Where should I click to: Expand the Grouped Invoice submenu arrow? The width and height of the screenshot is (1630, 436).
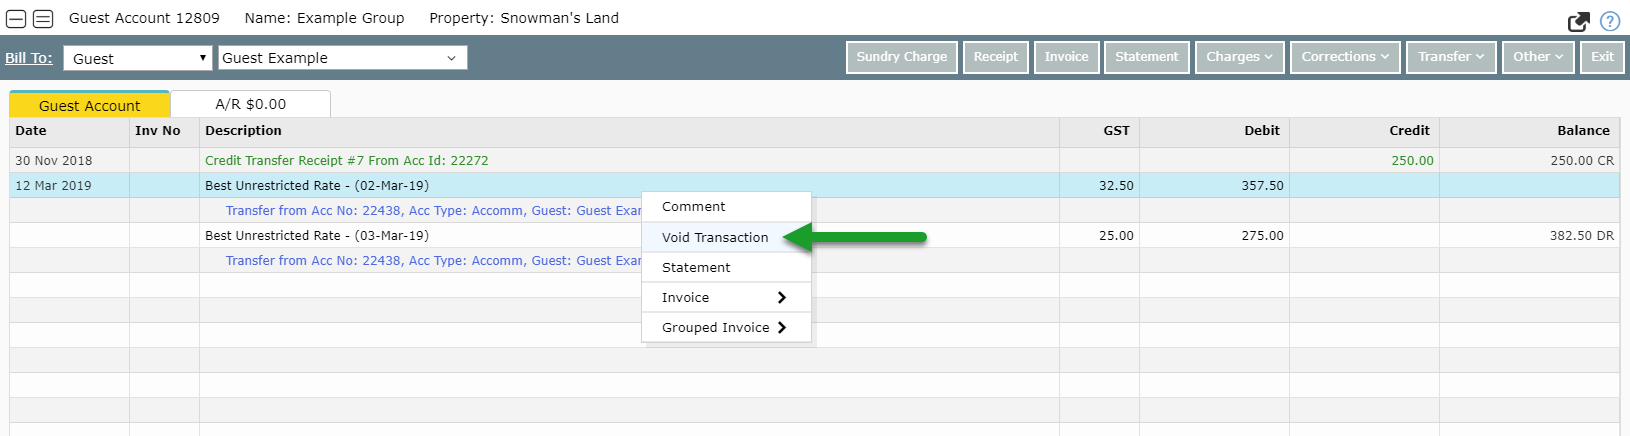[782, 328]
